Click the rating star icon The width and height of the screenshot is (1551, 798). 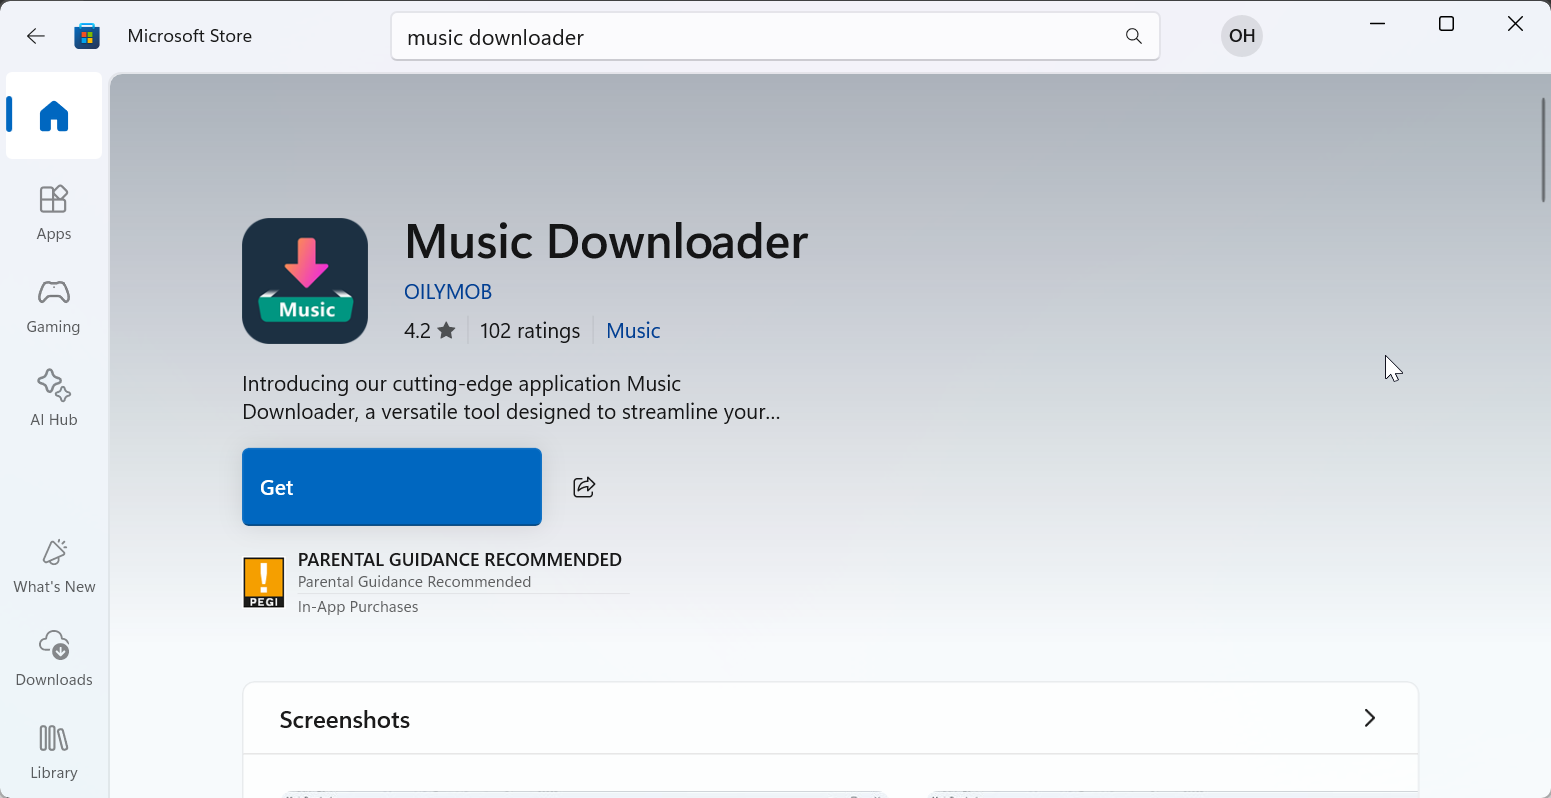point(446,330)
